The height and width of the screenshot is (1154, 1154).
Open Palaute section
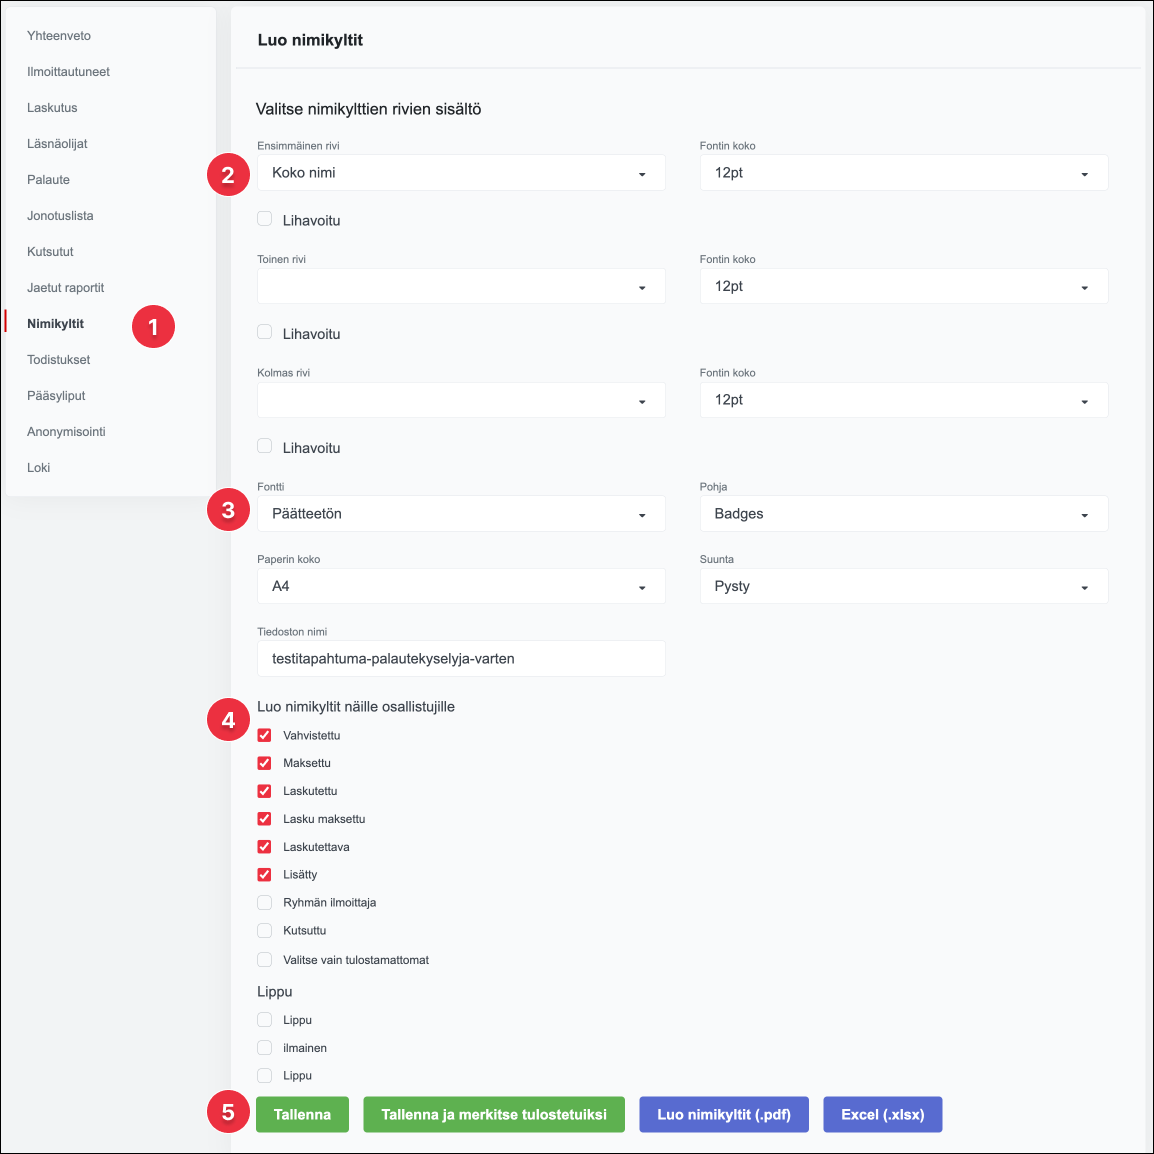point(49,180)
